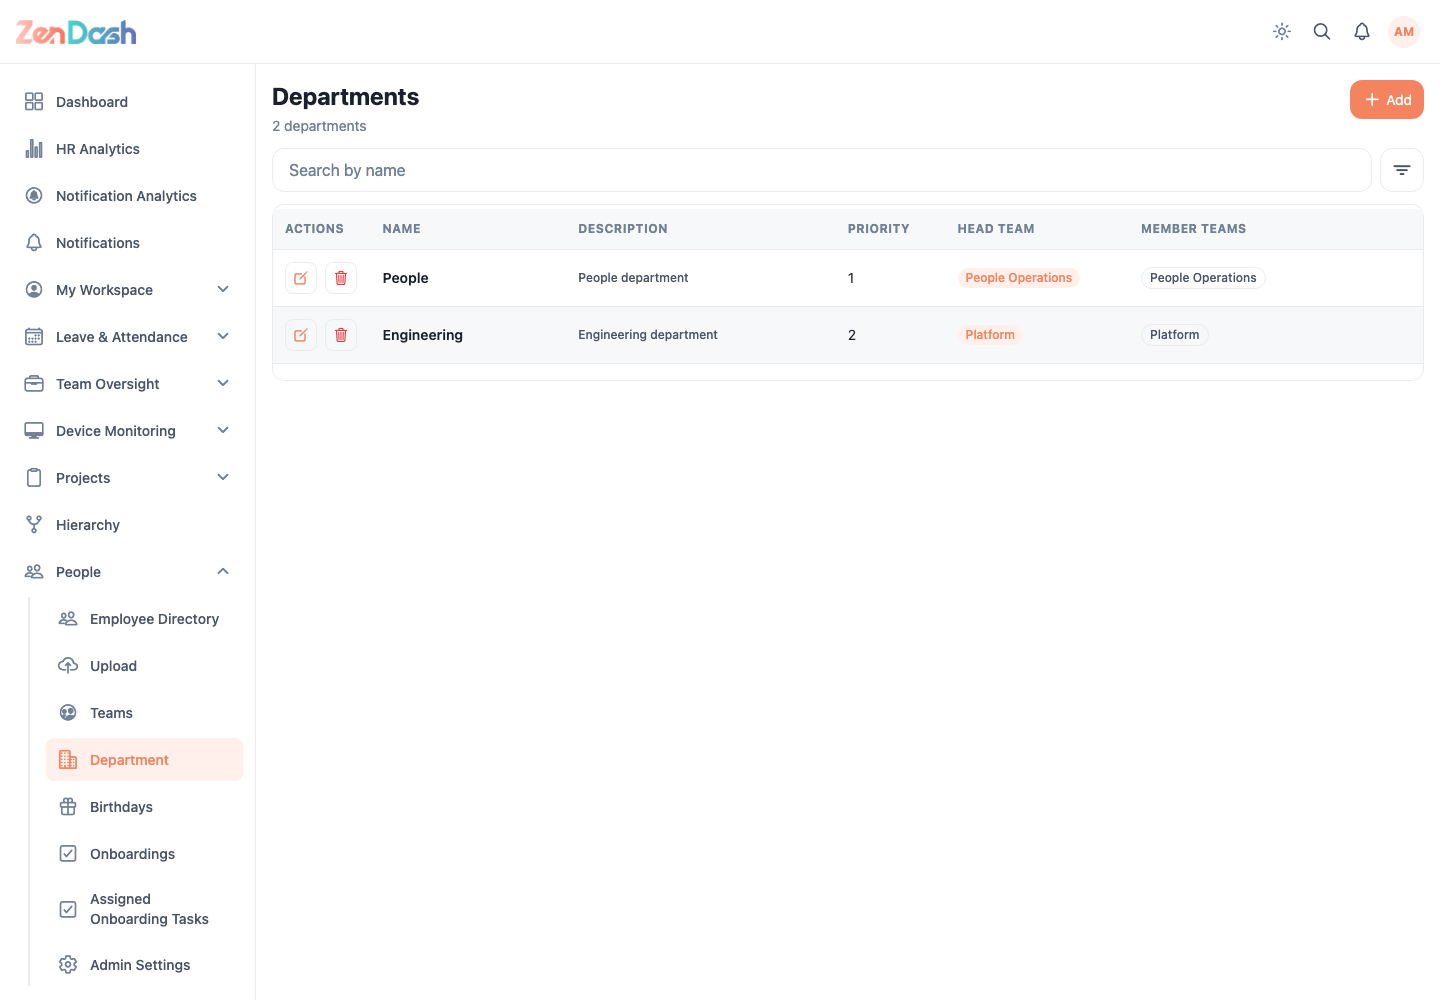Sort by the NAME column header
This screenshot has width=1440, height=1000.
pyautogui.click(x=401, y=229)
